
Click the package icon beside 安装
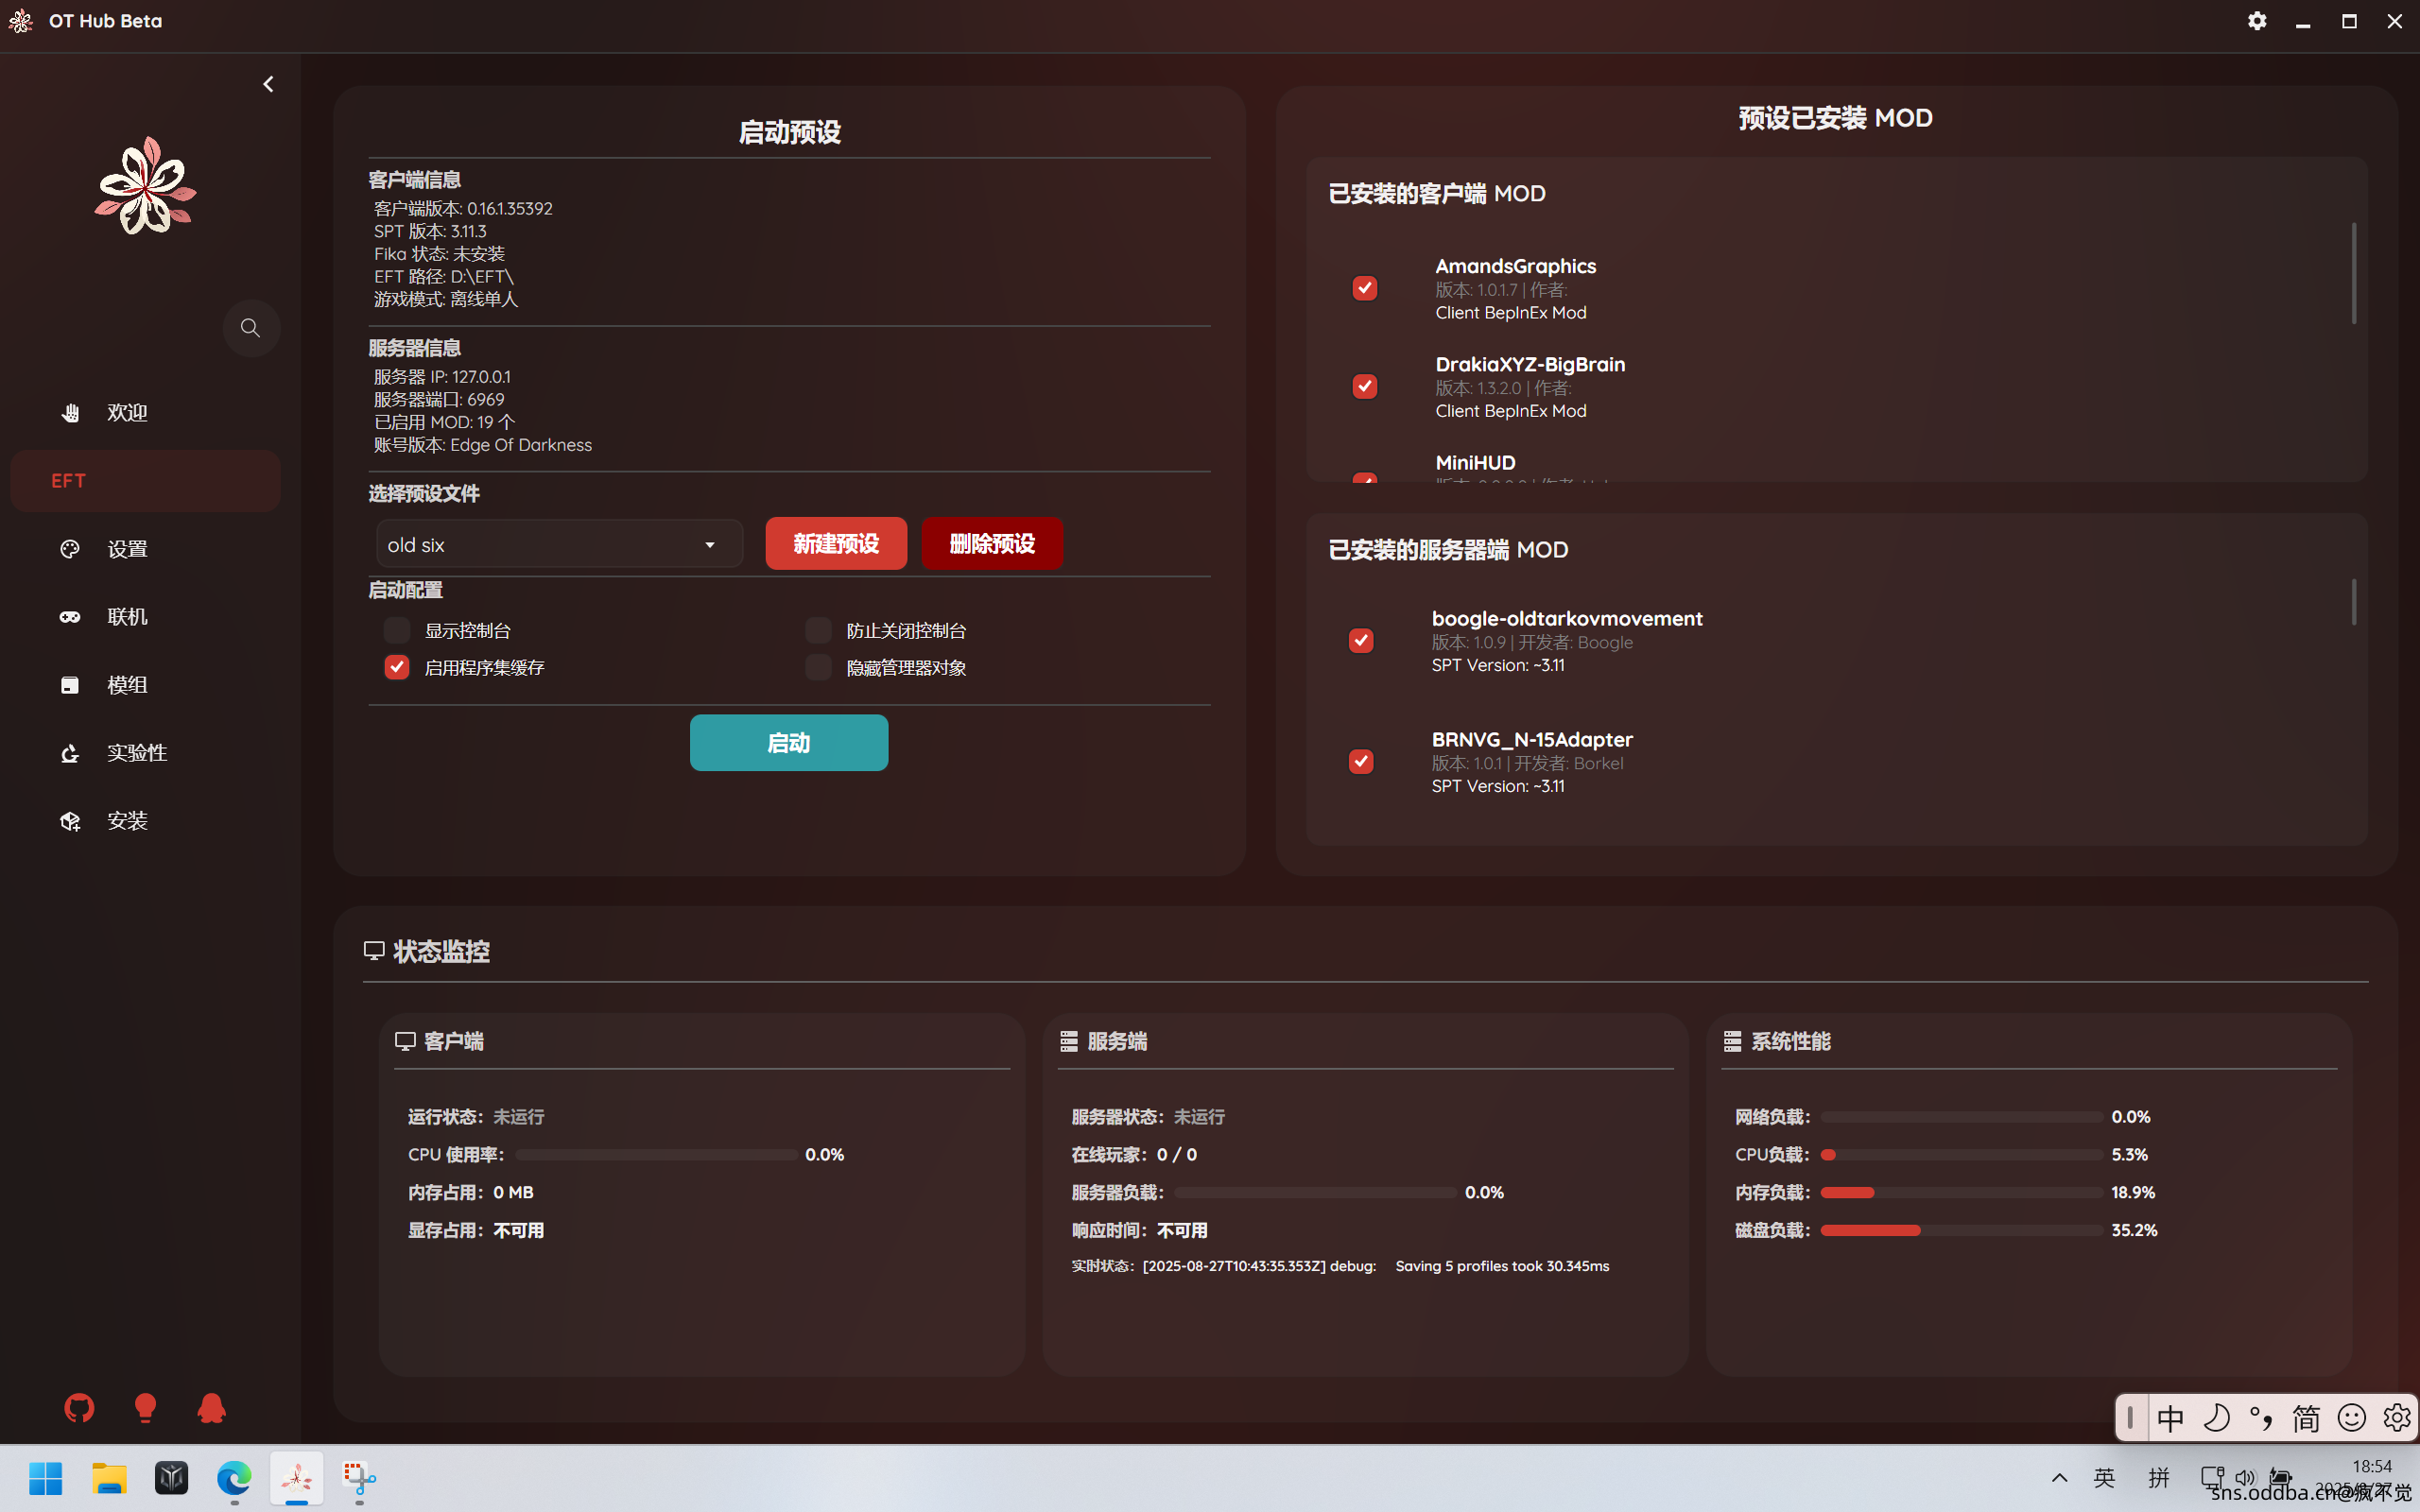70,821
